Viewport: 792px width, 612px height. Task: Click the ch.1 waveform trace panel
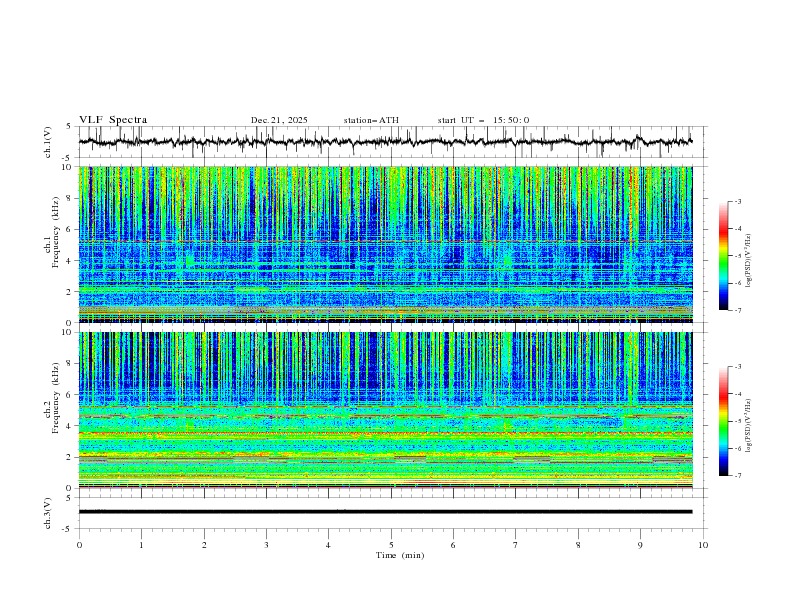(392, 142)
